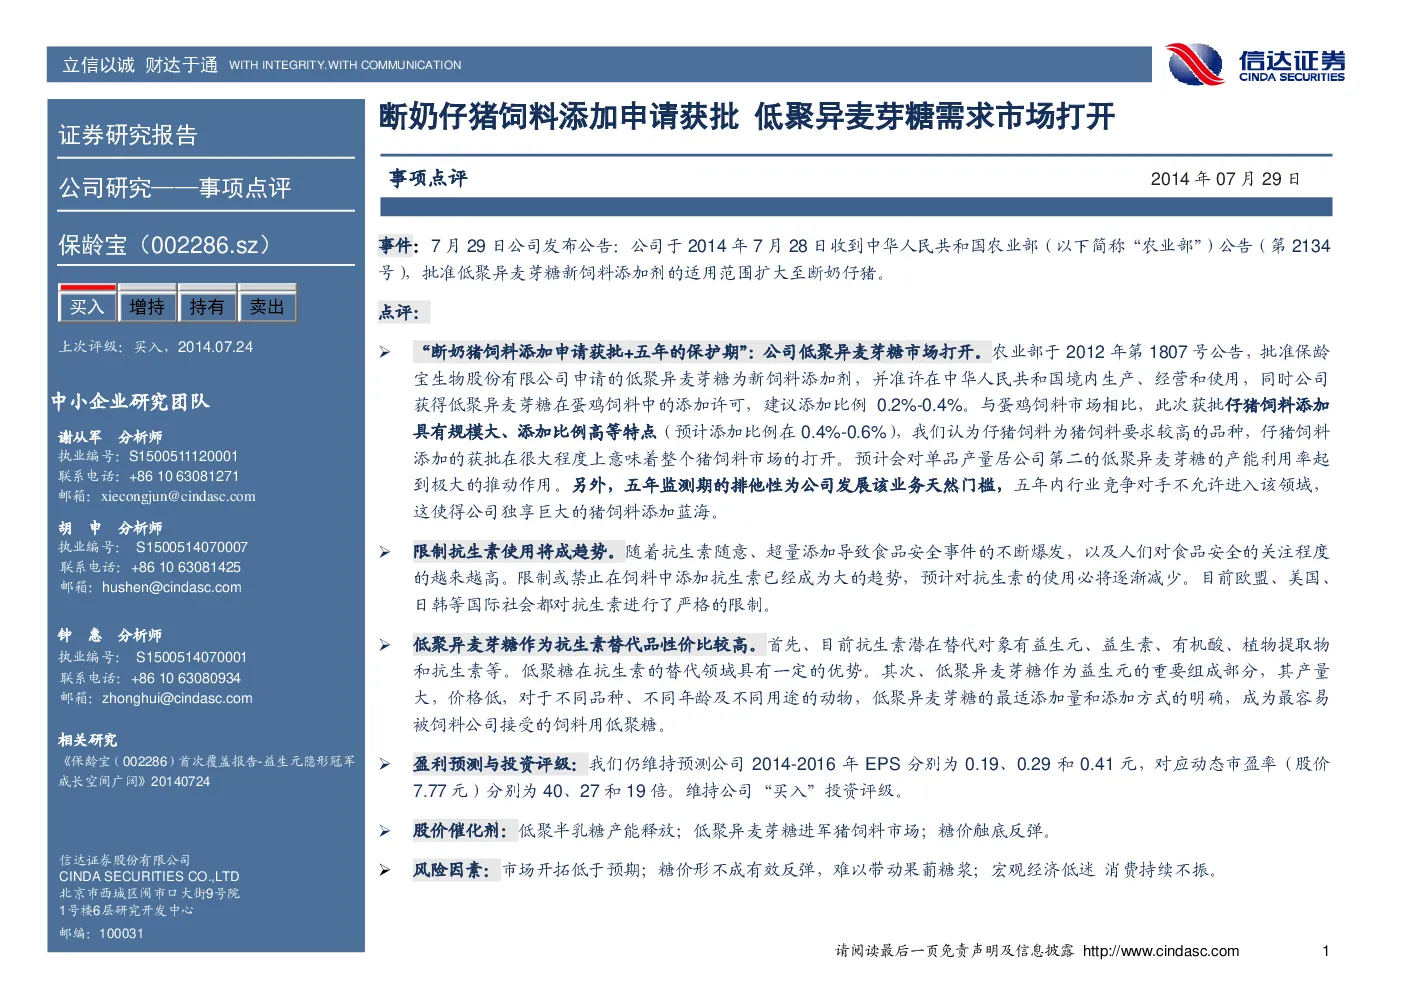
Task: Click postal code 100031
Action: pyautogui.click(x=121, y=933)
